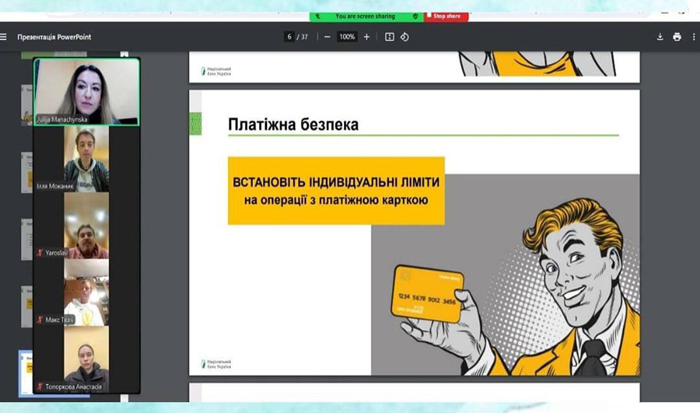Click the zoom in plus icon

point(366,37)
